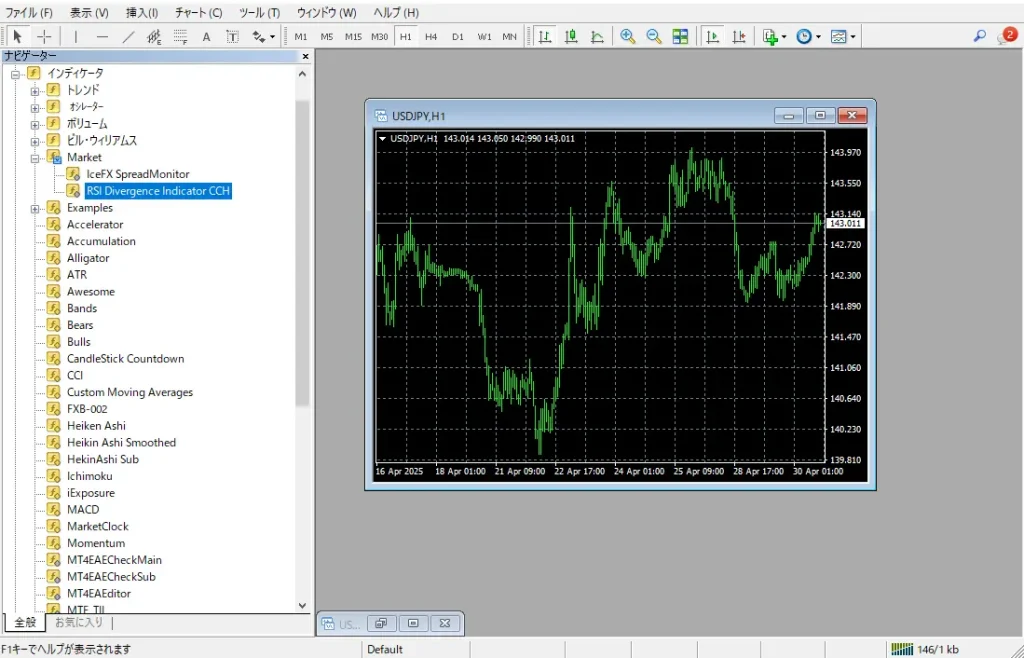Expand the トレンド folder
The image size is (1024, 658).
pyautogui.click(x=35, y=91)
